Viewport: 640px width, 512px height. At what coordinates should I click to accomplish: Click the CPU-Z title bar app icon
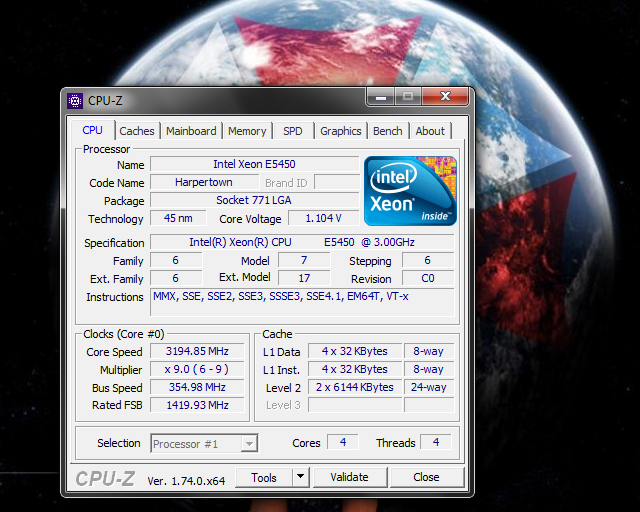(75, 100)
